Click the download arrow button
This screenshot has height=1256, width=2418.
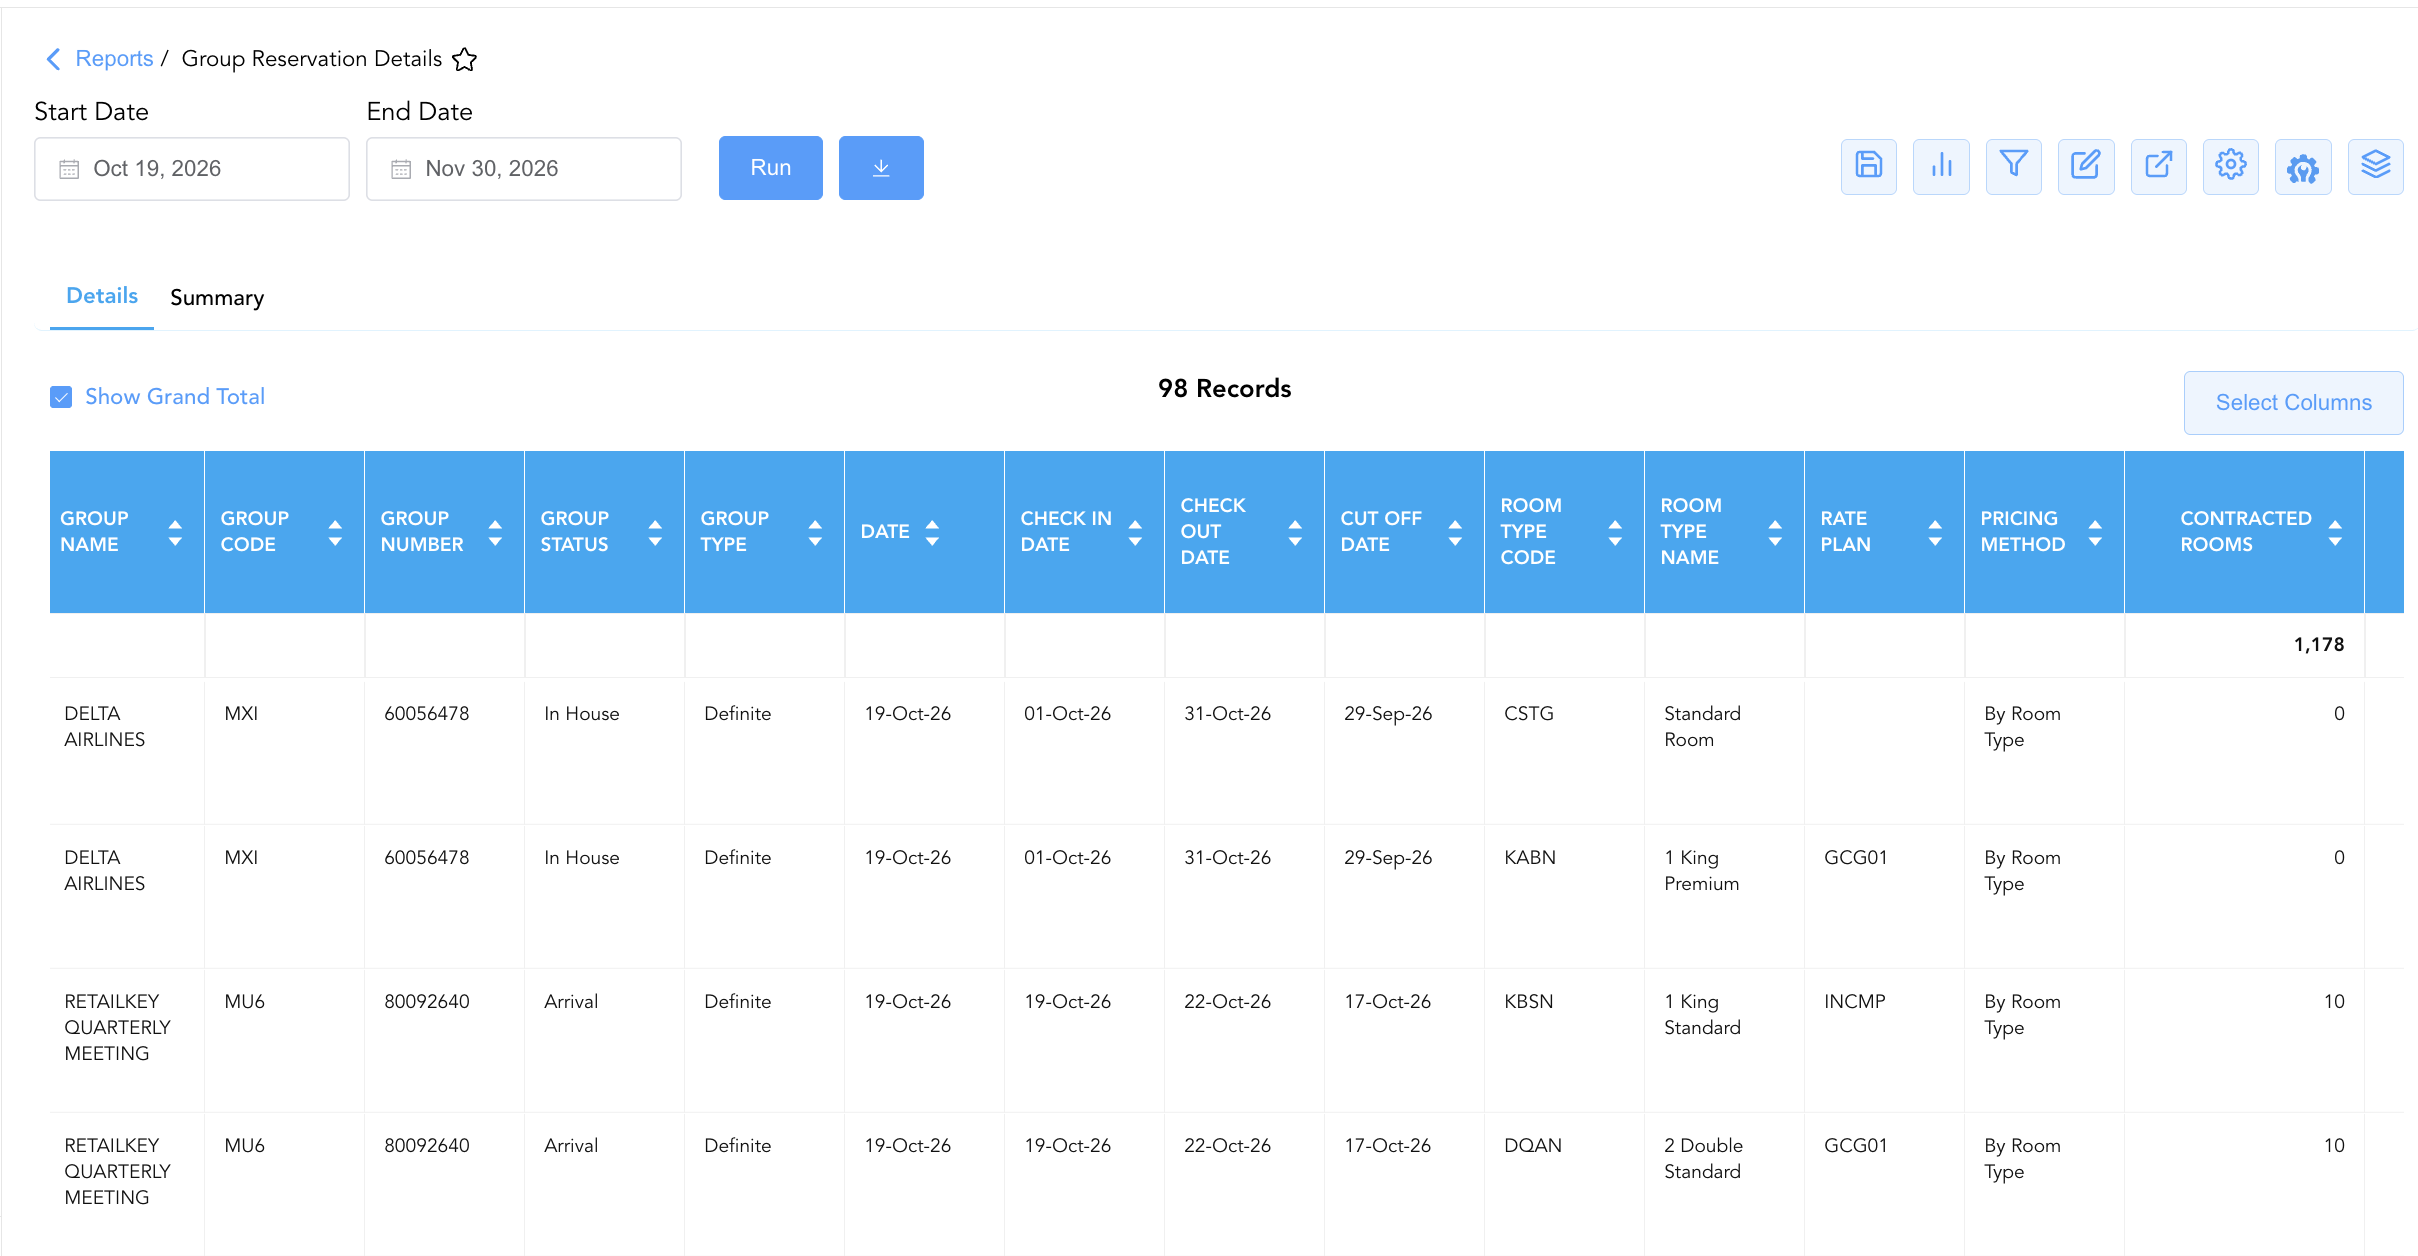881,168
